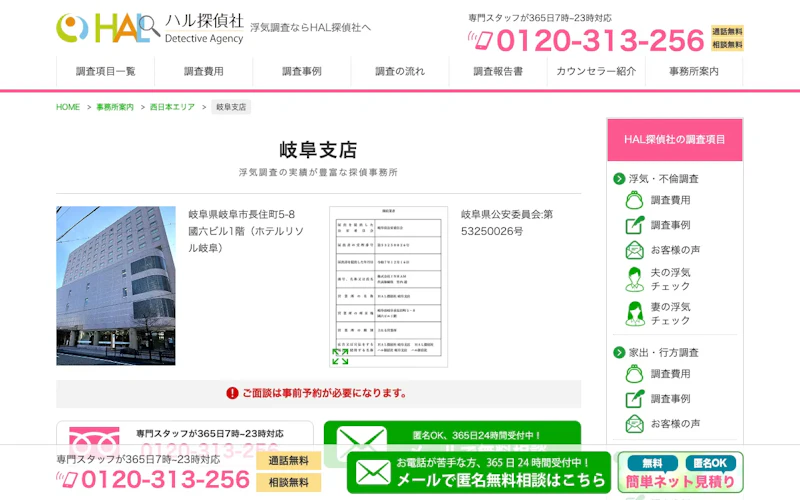This screenshot has width=800, height=500.
Task: Open the 調査費用 navigation item
Action: click(204, 71)
